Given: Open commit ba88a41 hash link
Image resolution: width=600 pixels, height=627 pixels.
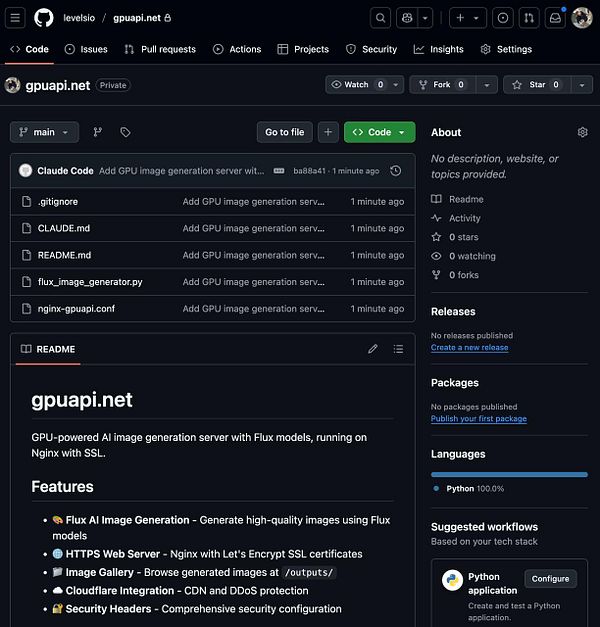Looking at the screenshot, I should click(309, 171).
